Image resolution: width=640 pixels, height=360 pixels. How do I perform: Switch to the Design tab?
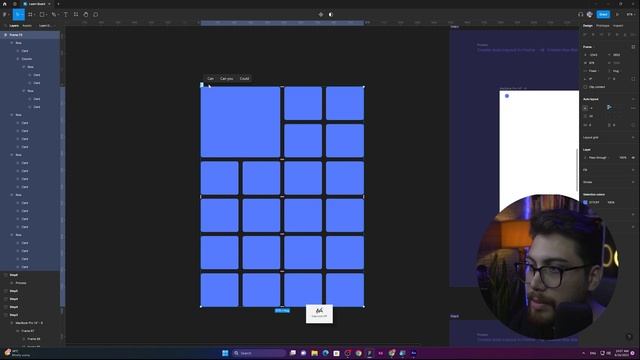pos(588,26)
